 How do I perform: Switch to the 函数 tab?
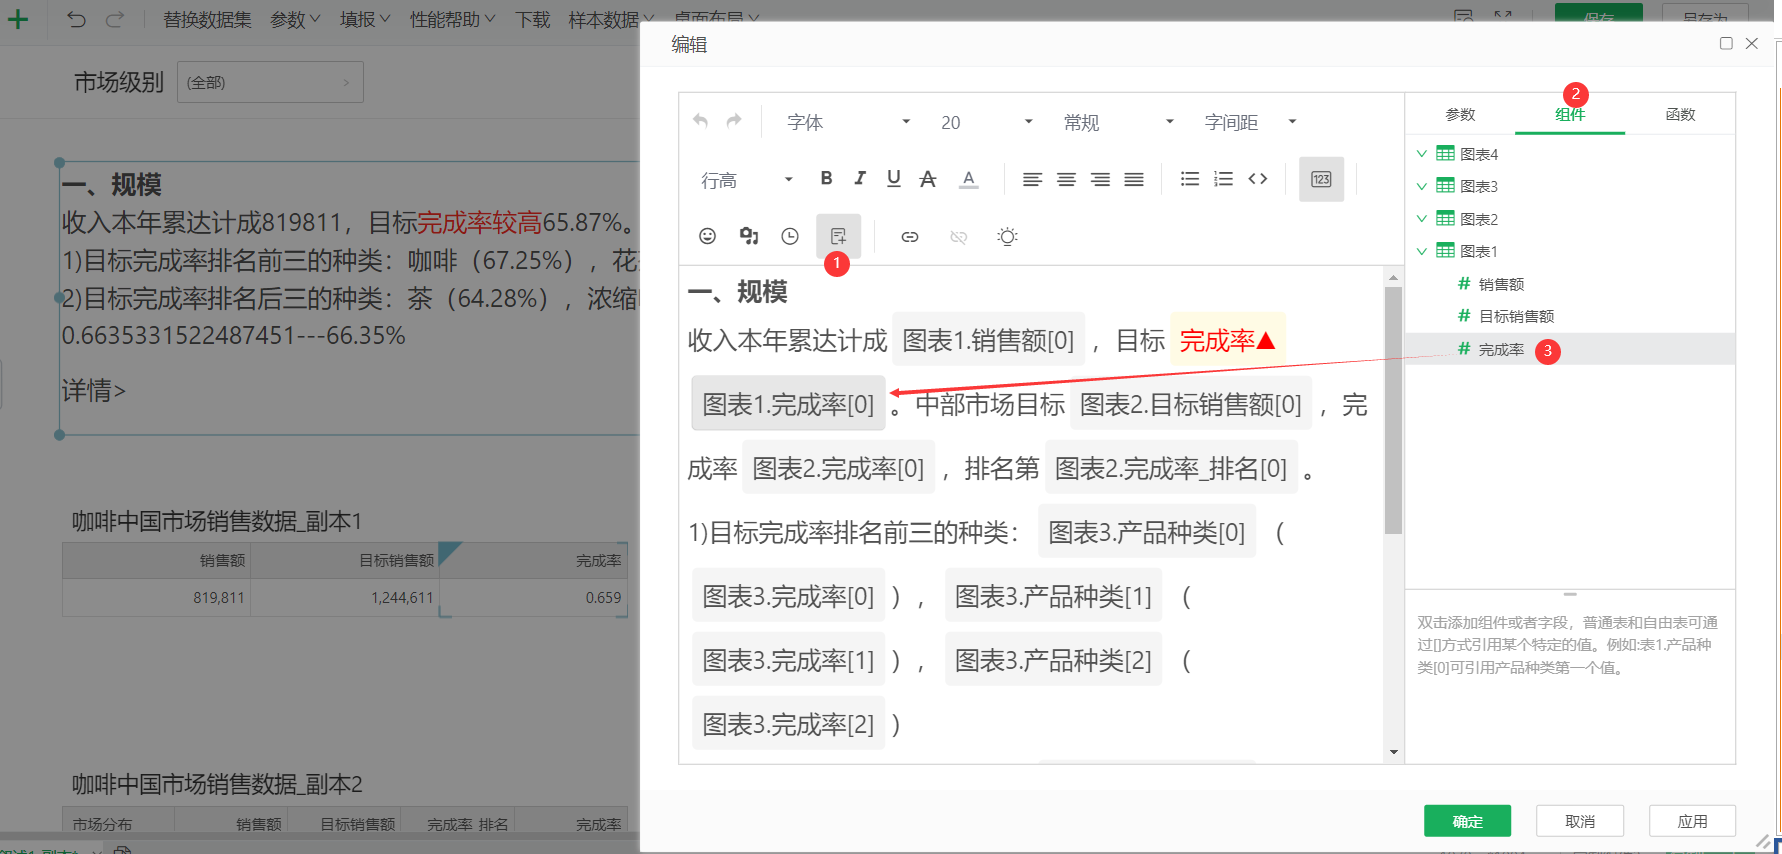(x=1680, y=114)
